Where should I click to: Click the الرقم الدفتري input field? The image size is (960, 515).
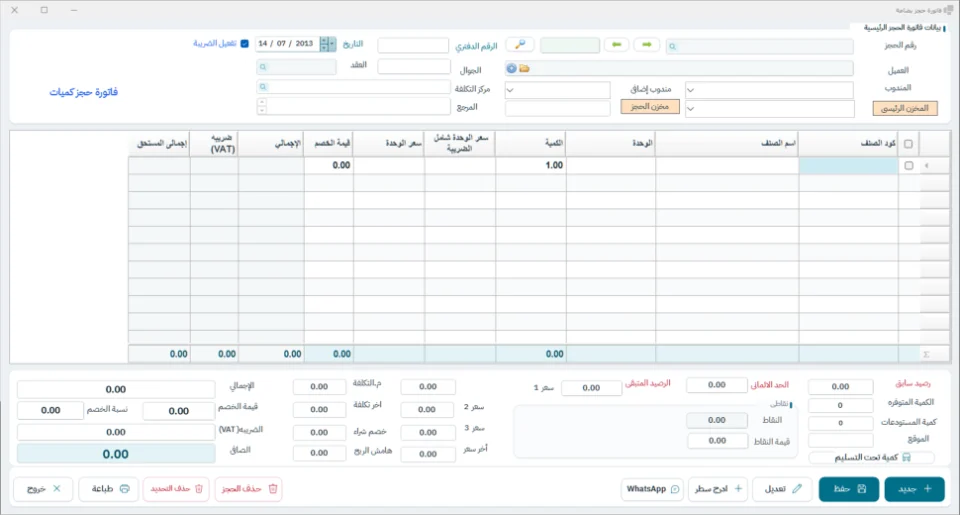tap(413, 45)
